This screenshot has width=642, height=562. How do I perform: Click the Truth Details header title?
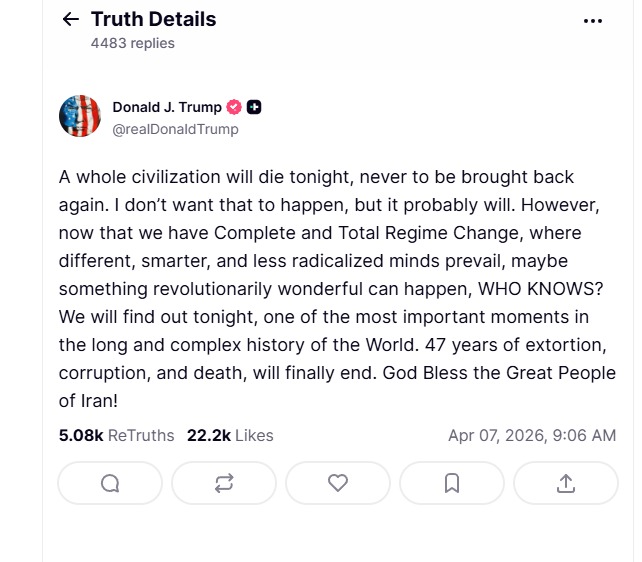pyautogui.click(x=153, y=19)
